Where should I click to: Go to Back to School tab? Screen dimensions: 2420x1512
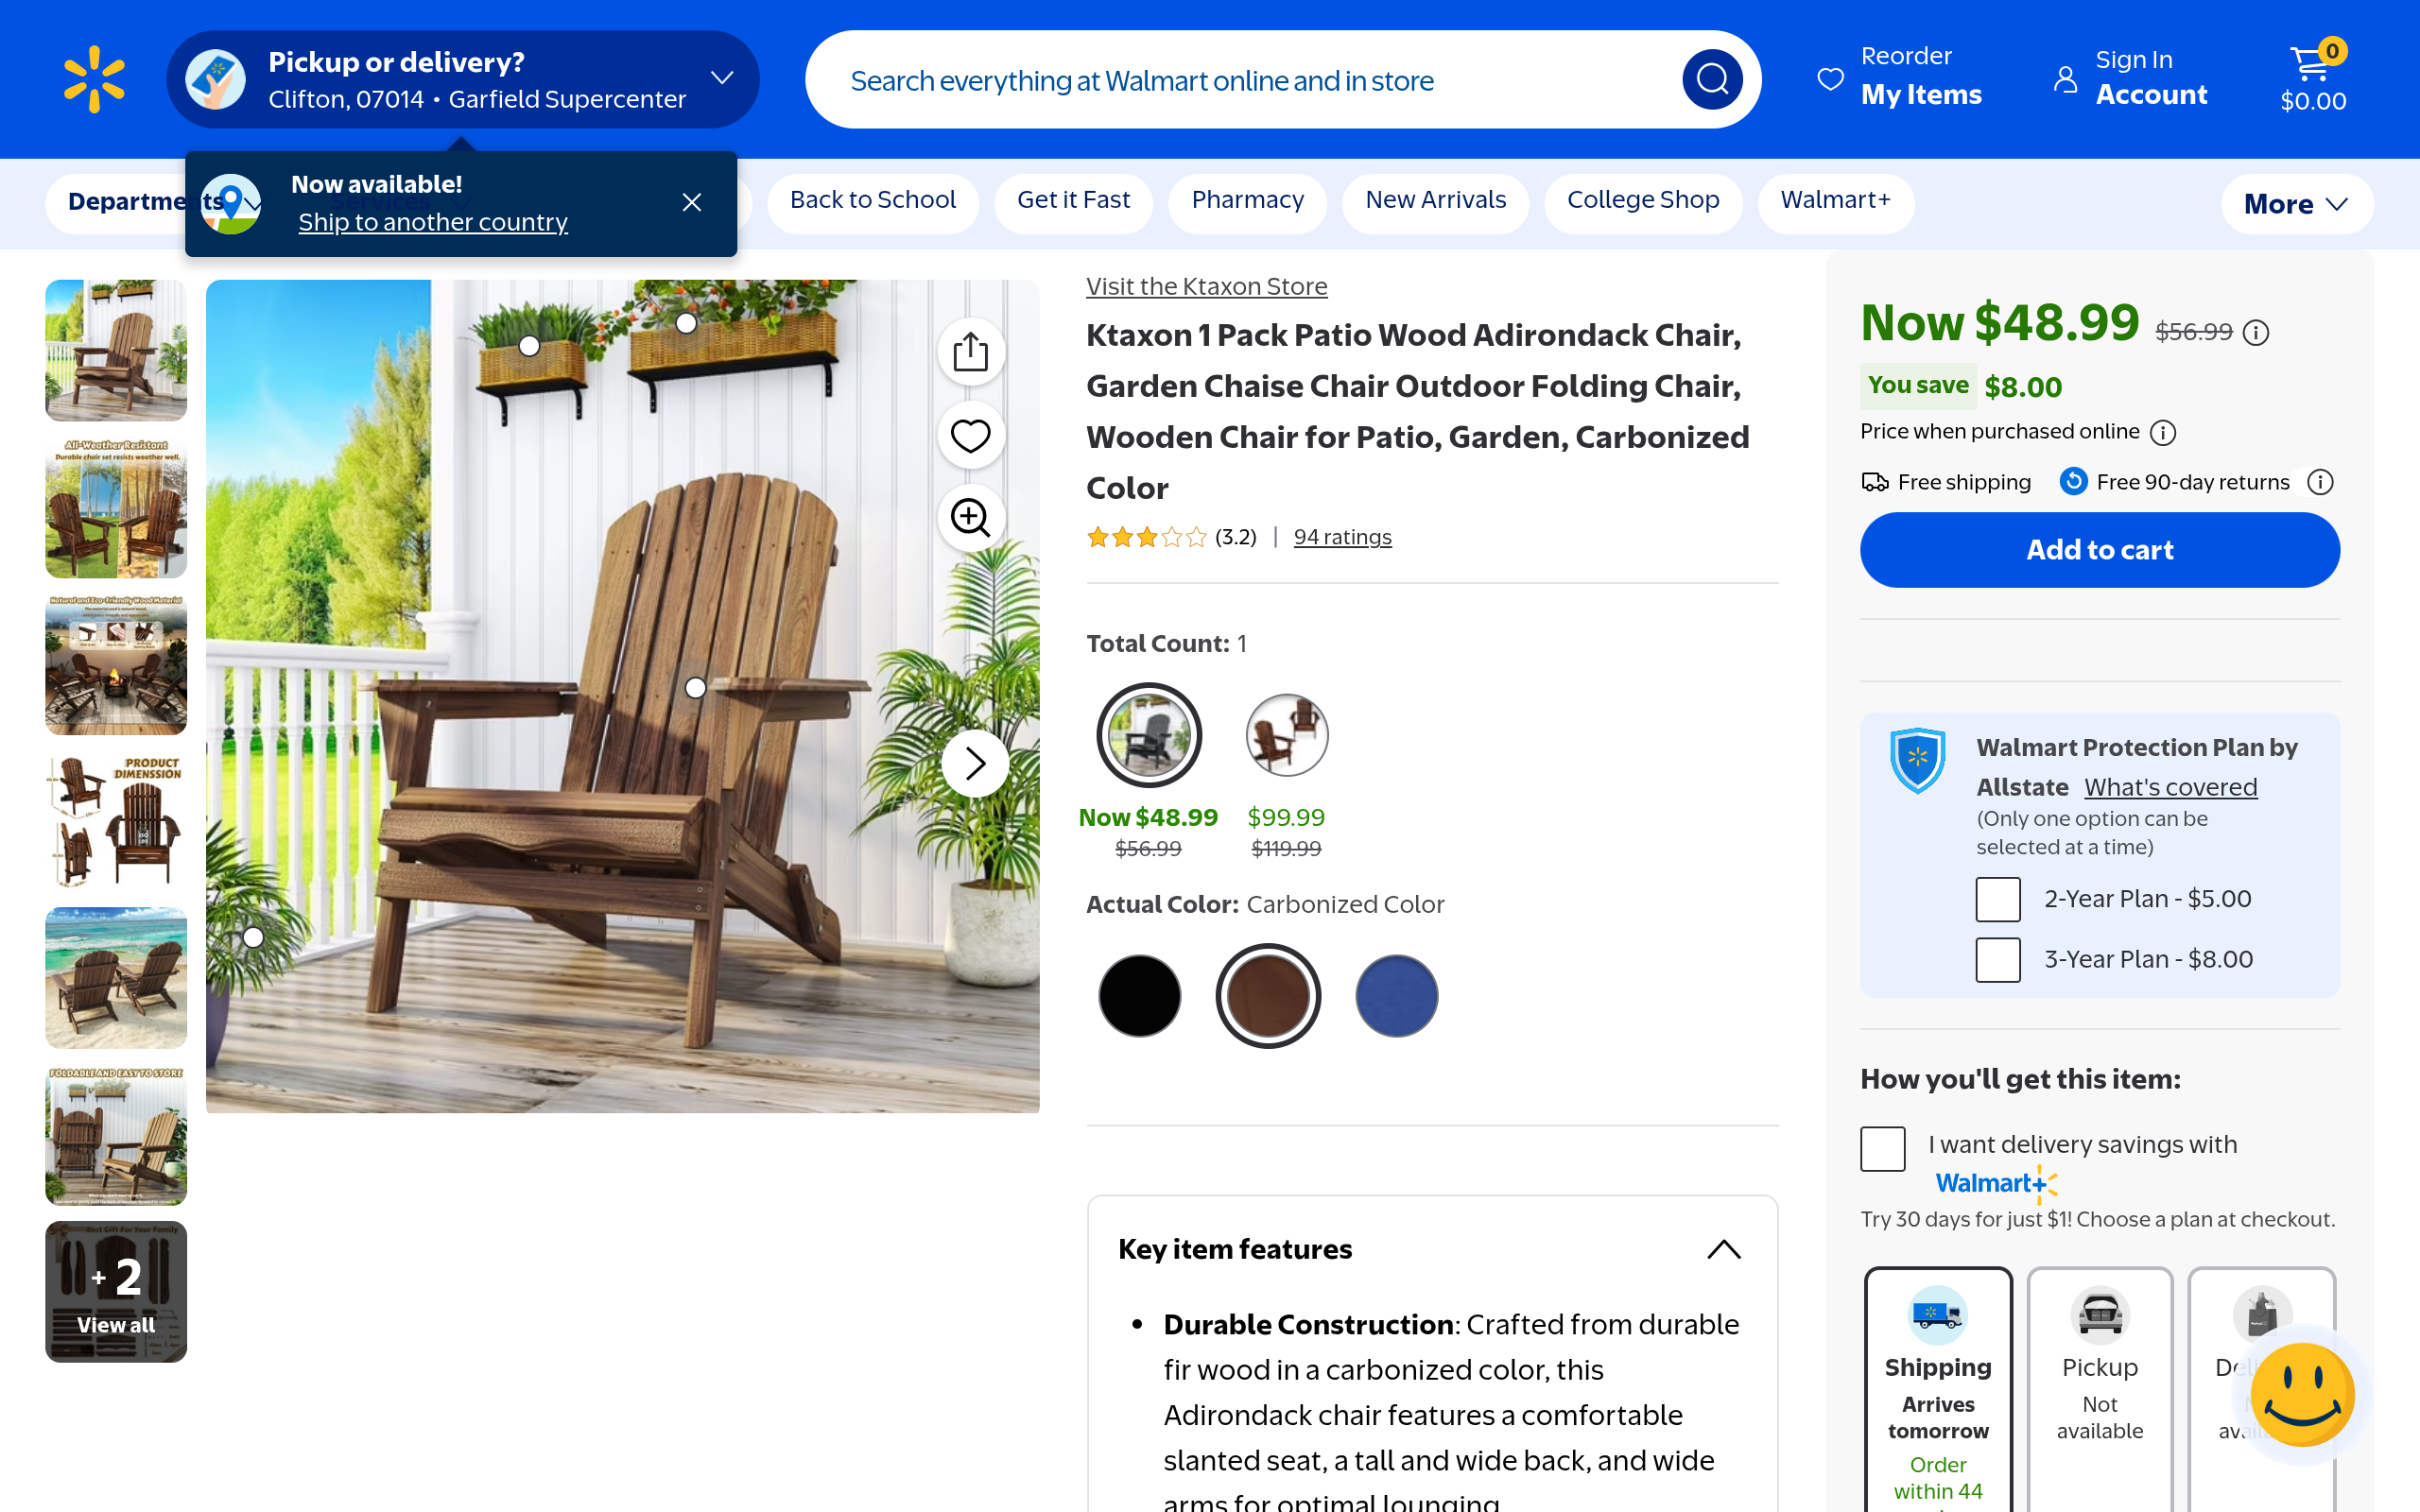pos(872,200)
